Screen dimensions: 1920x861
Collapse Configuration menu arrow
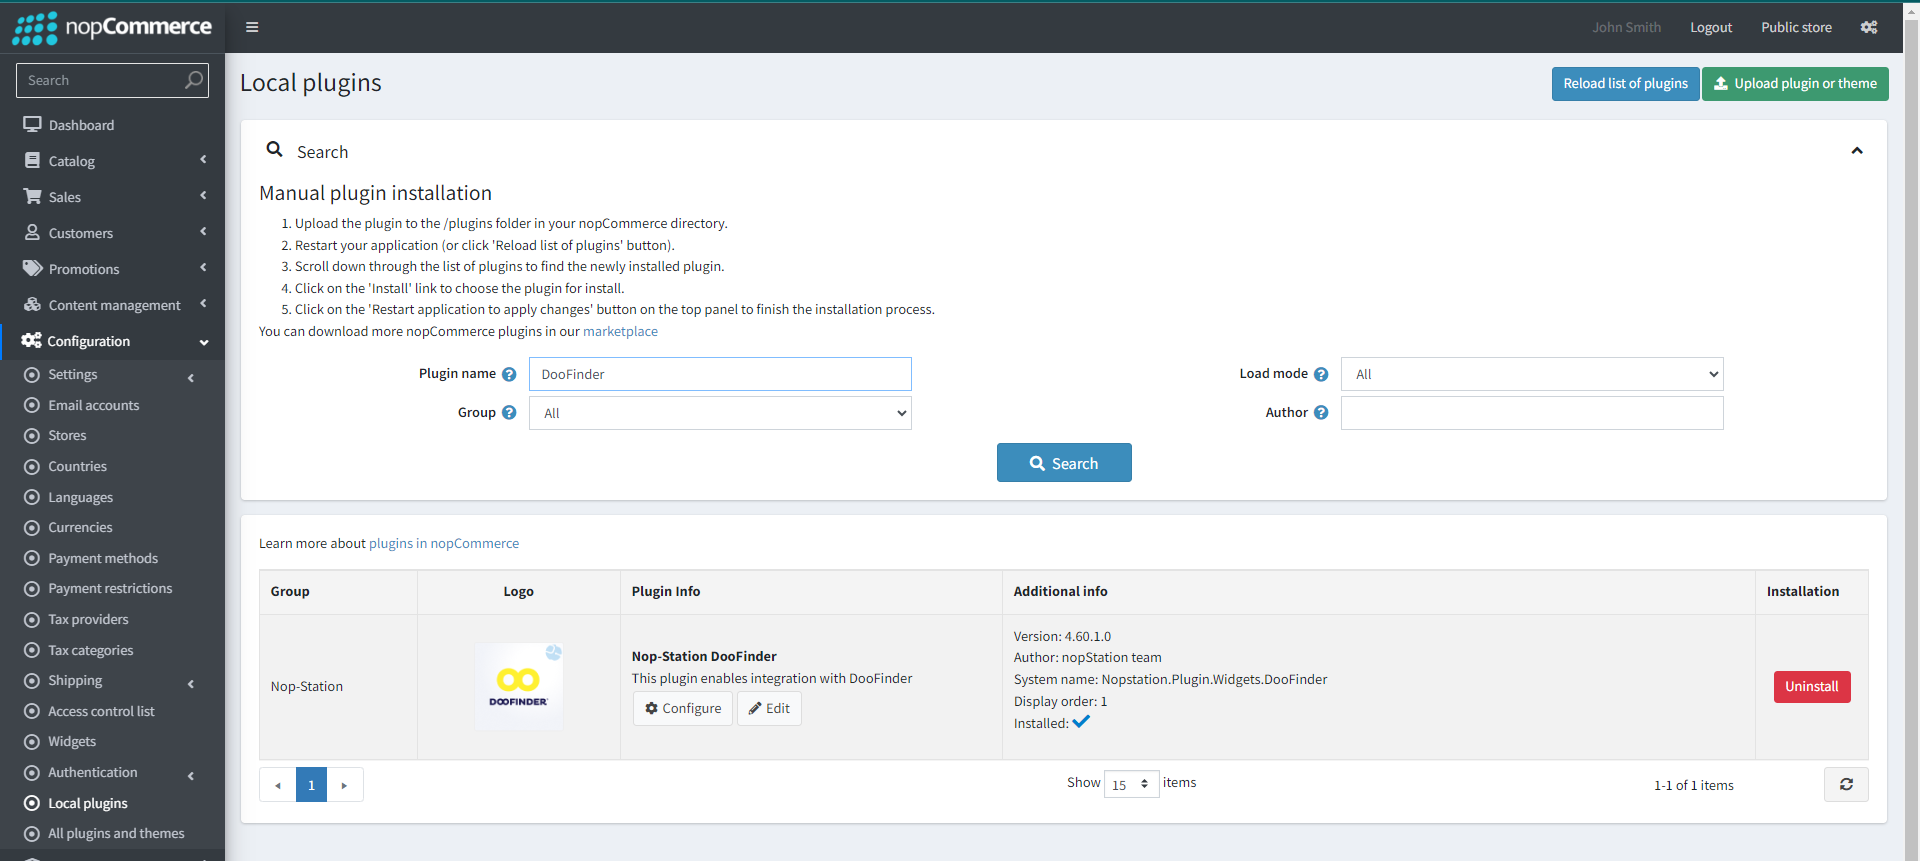click(x=204, y=342)
